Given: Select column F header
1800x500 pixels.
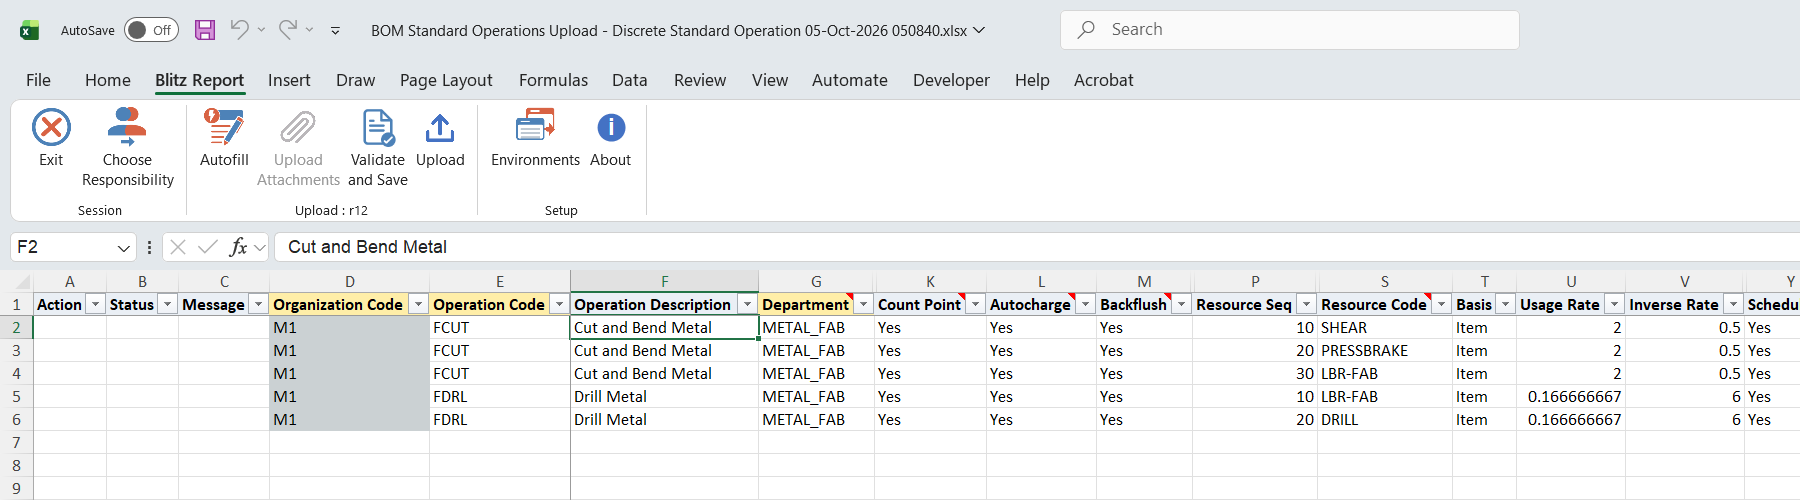Looking at the screenshot, I should pyautogui.click(x=664, y=282).
